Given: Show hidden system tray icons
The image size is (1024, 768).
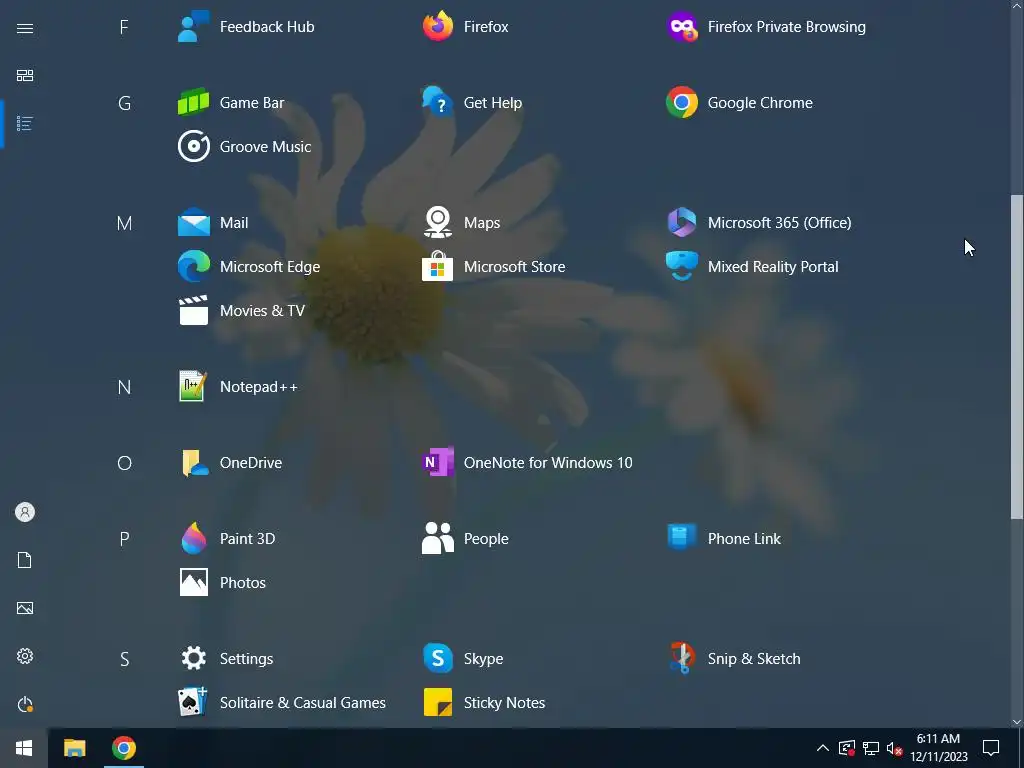Looking at the screenshot, I should (823, 748).
